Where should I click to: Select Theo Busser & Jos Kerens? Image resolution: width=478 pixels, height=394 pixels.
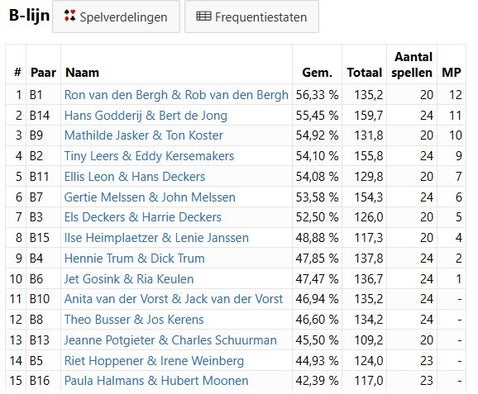point(134,319)
